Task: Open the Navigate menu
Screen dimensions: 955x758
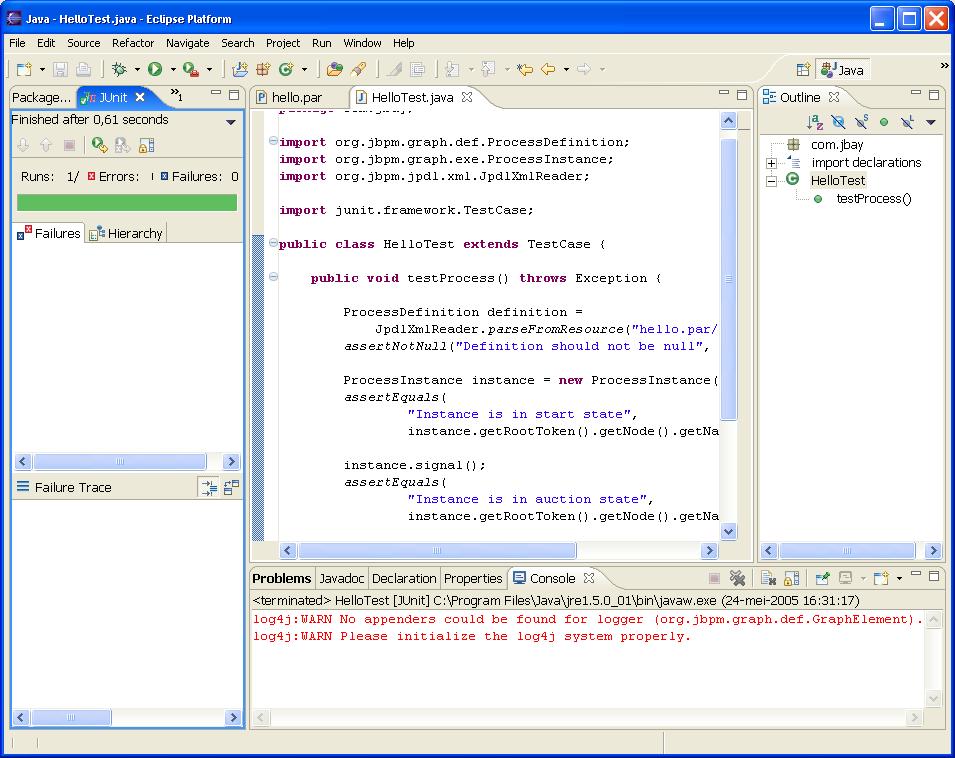Action: pos(188,43)
